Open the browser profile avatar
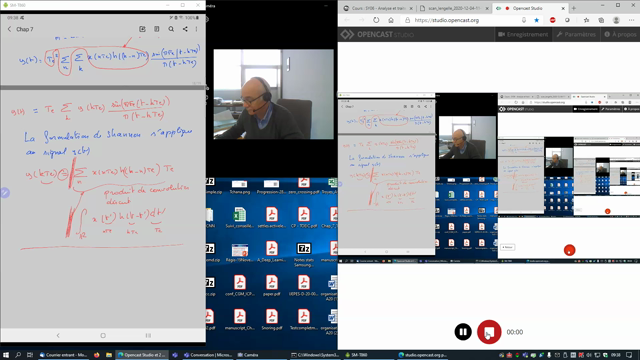The height and width of the screenshot is (360, 640). pos(616,20)
